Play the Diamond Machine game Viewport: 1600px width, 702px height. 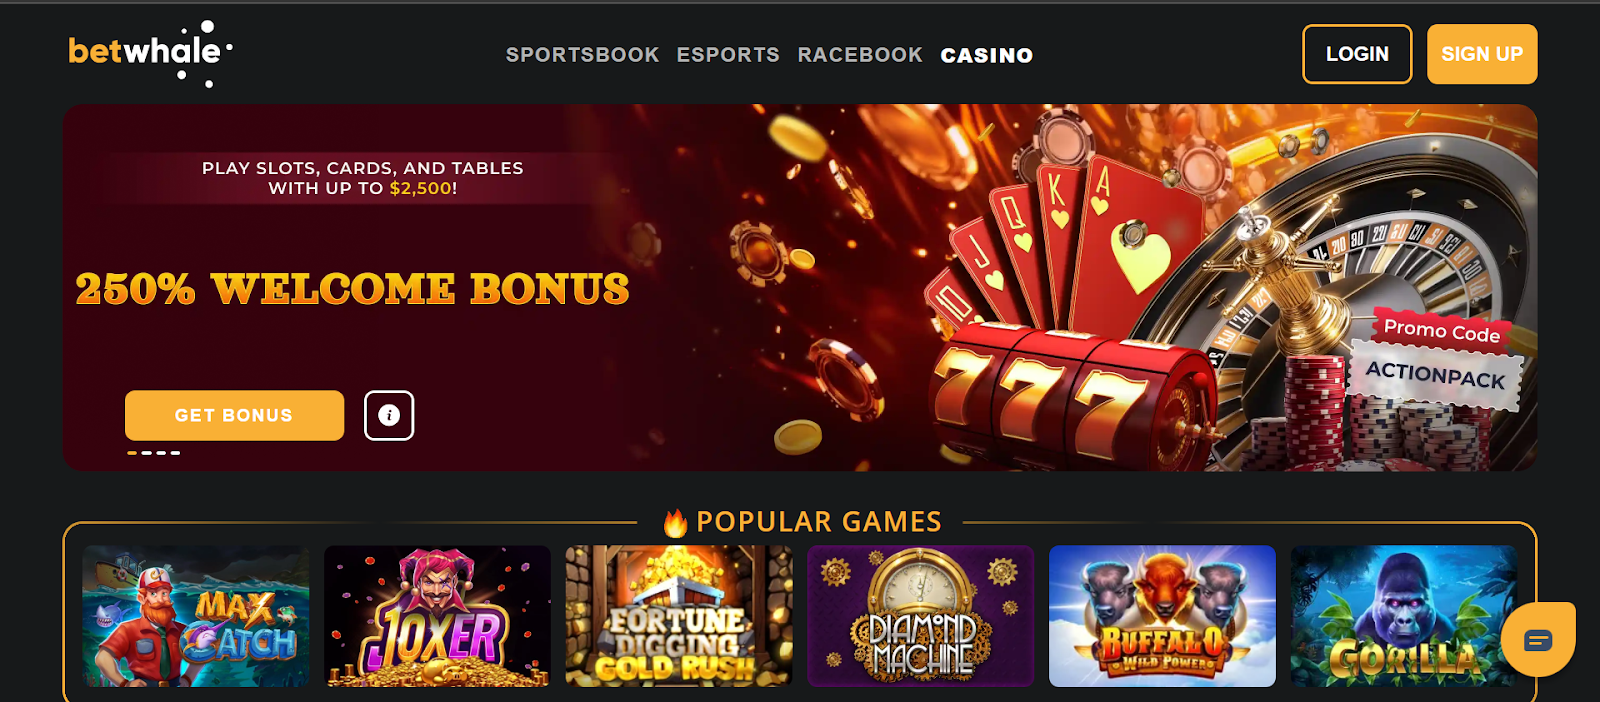921,616
